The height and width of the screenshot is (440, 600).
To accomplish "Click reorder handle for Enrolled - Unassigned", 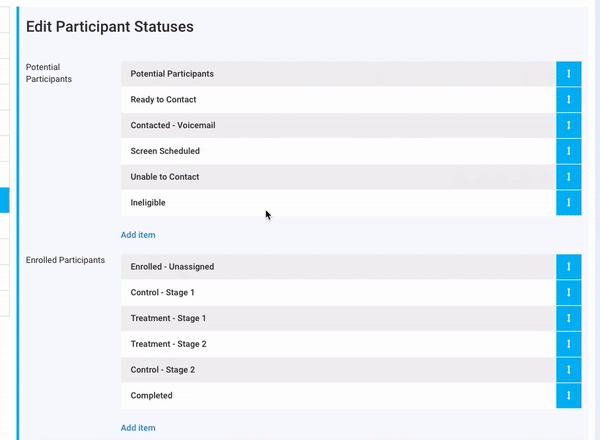I will [x=568, y=267].
